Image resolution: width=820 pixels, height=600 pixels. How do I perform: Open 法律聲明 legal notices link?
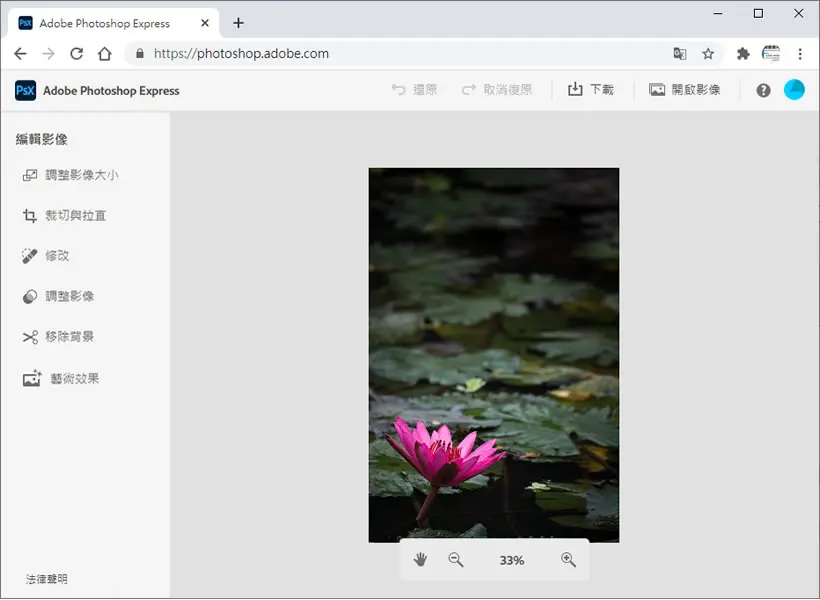coord(47,579)
